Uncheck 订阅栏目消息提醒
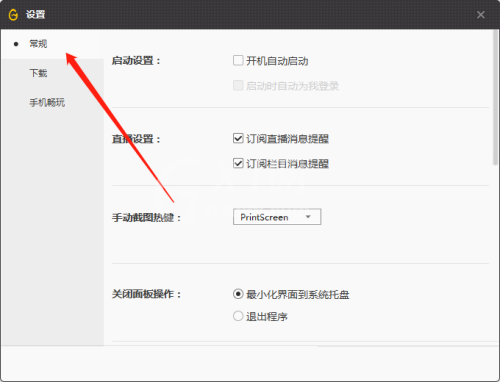 (238, 163)
